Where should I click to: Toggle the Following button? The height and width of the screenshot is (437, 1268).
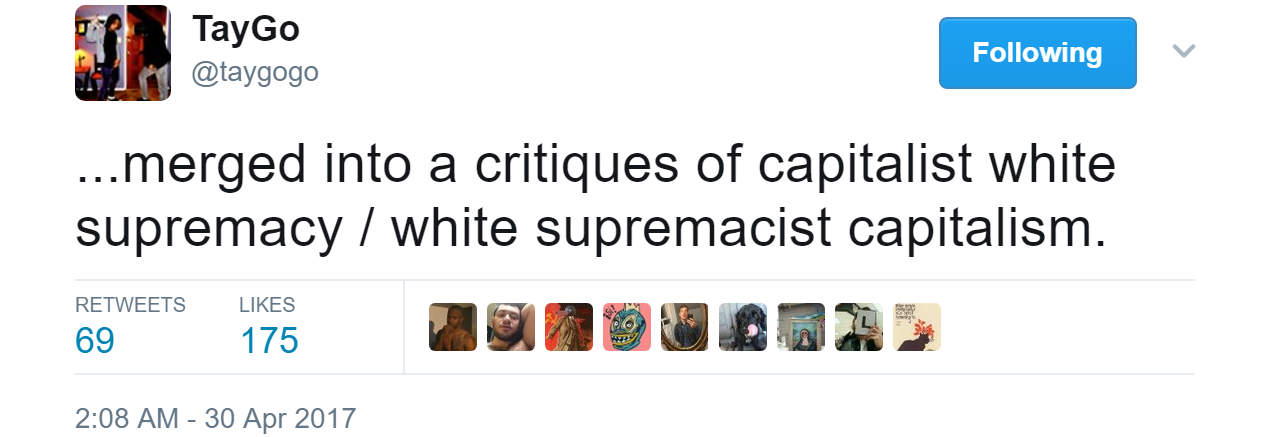1036,53
